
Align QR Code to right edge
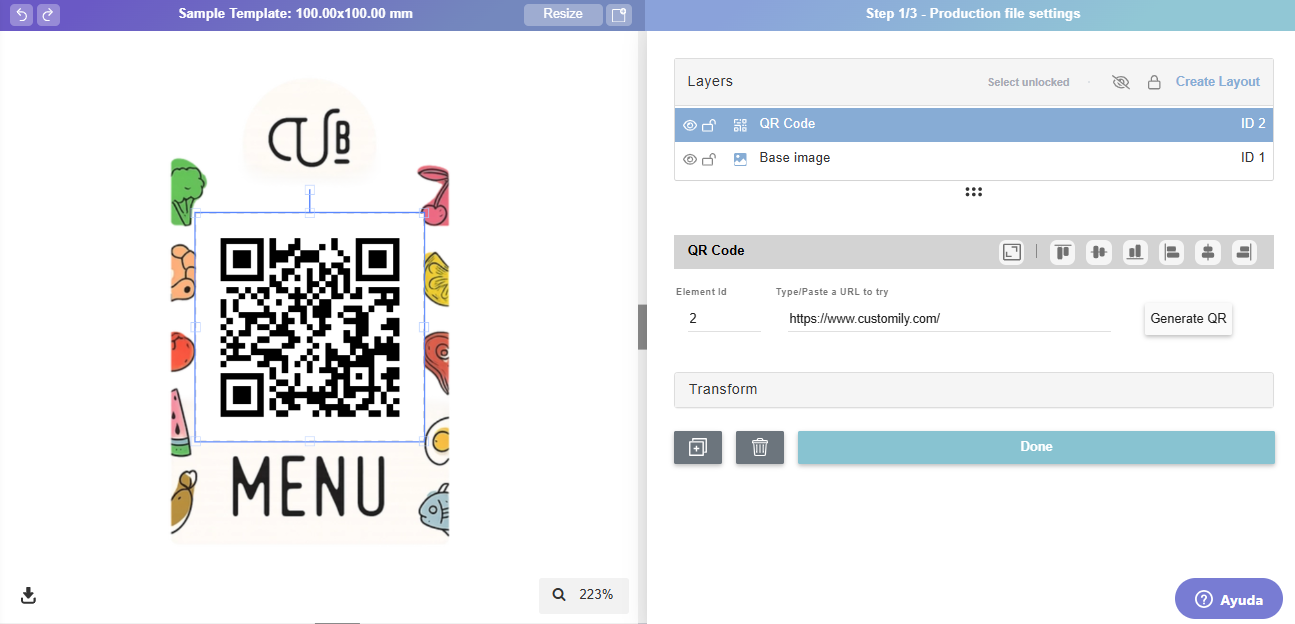tap(1244, 253)
